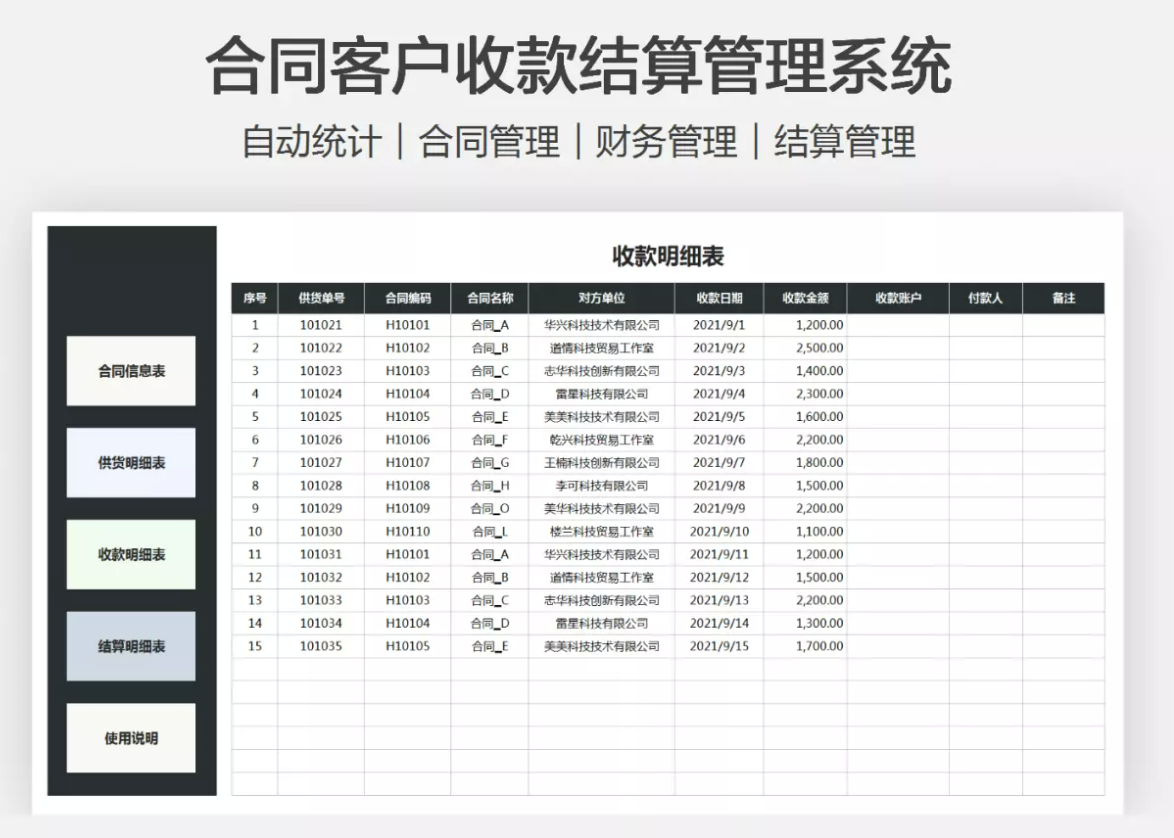This screenshot has width=1174, height=838.
Task: Select the 美华科技技术有限公司 cell
Action: (x=601, y=508)
